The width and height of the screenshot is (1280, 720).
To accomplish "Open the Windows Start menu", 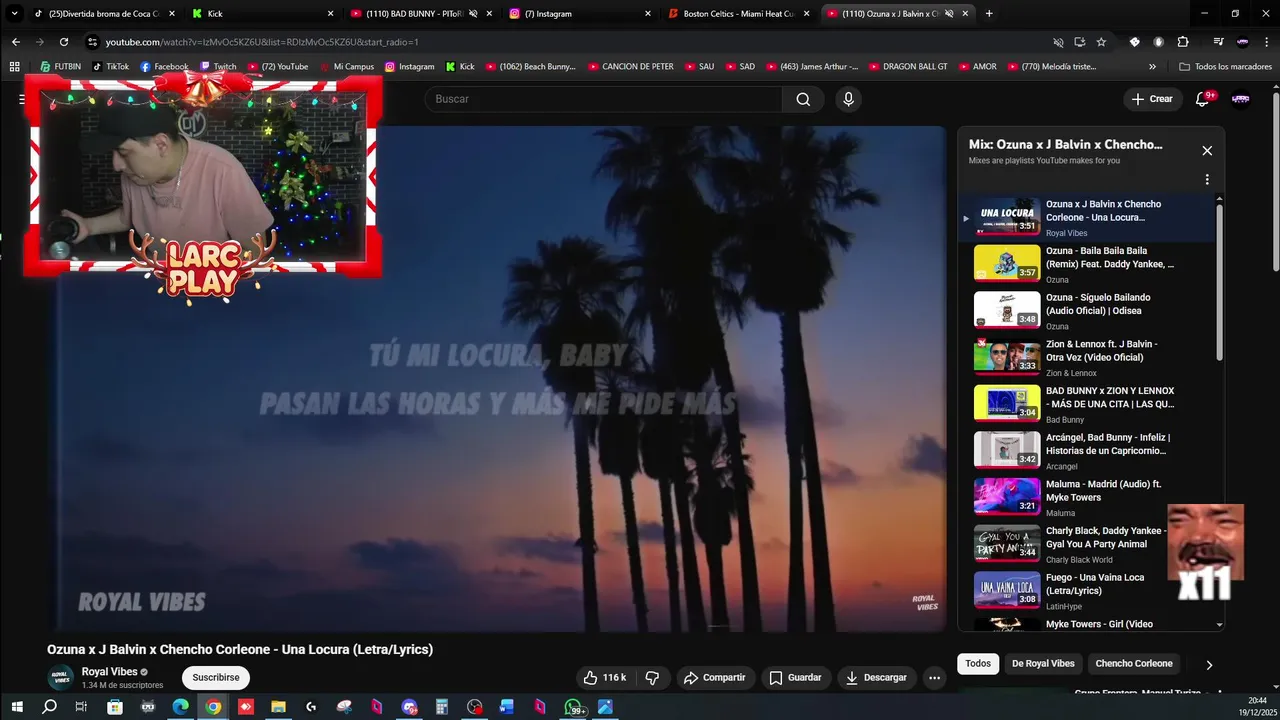I will [17, 707].
